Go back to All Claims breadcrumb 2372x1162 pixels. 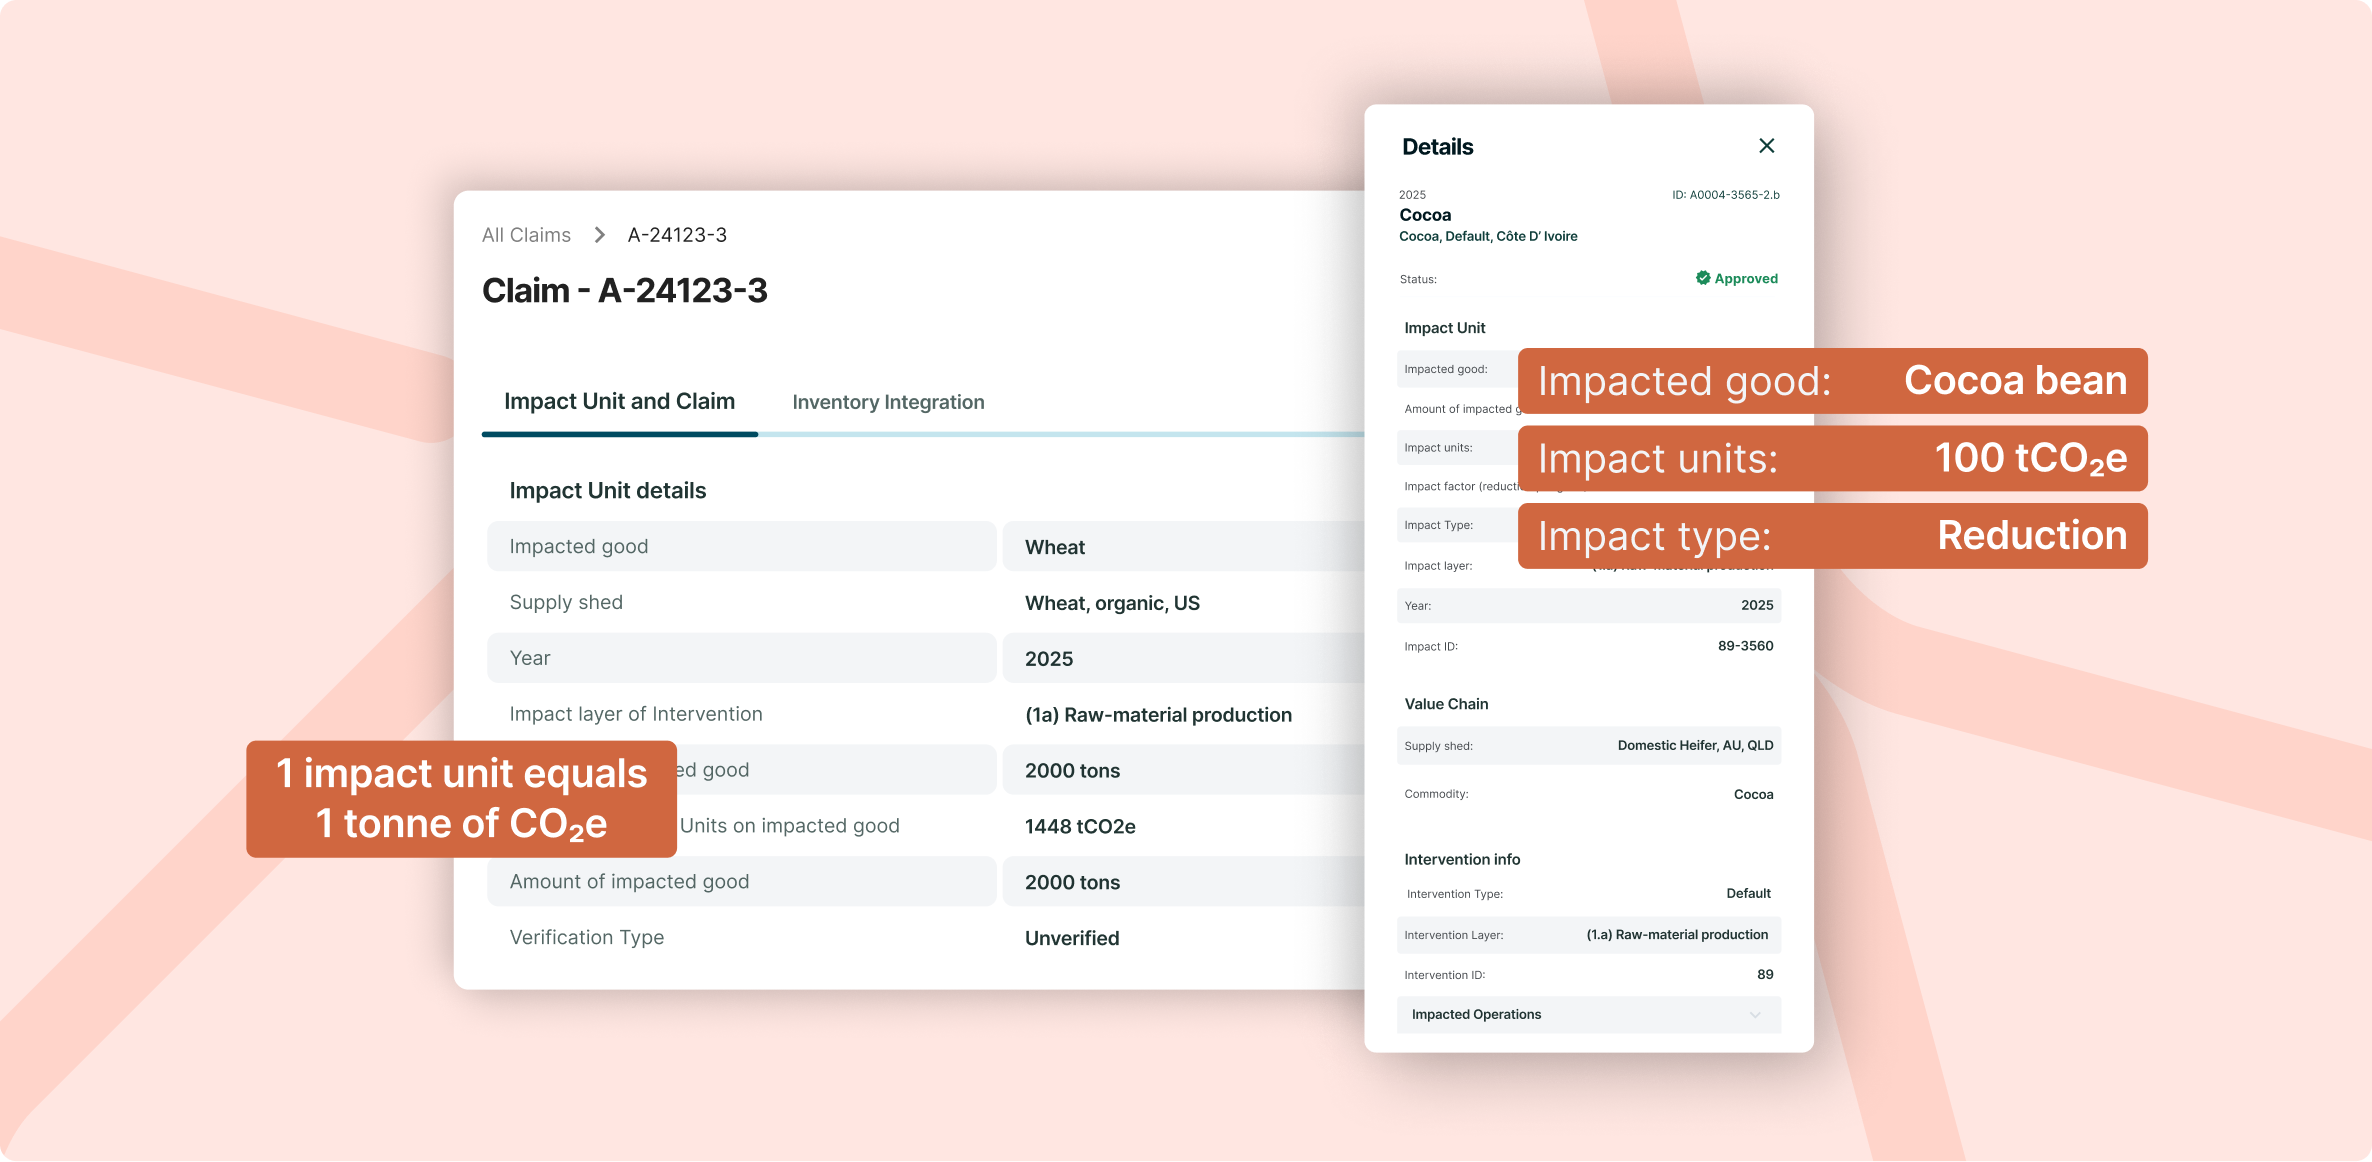click(x=526, y=235)
